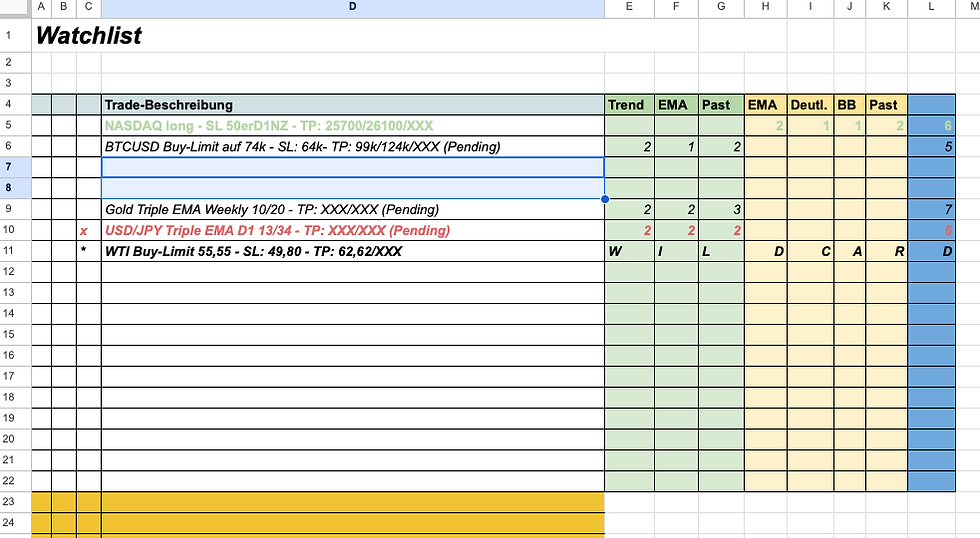Select column A header
The width and height of the screenshot is (980, 538).
(41, 6)
